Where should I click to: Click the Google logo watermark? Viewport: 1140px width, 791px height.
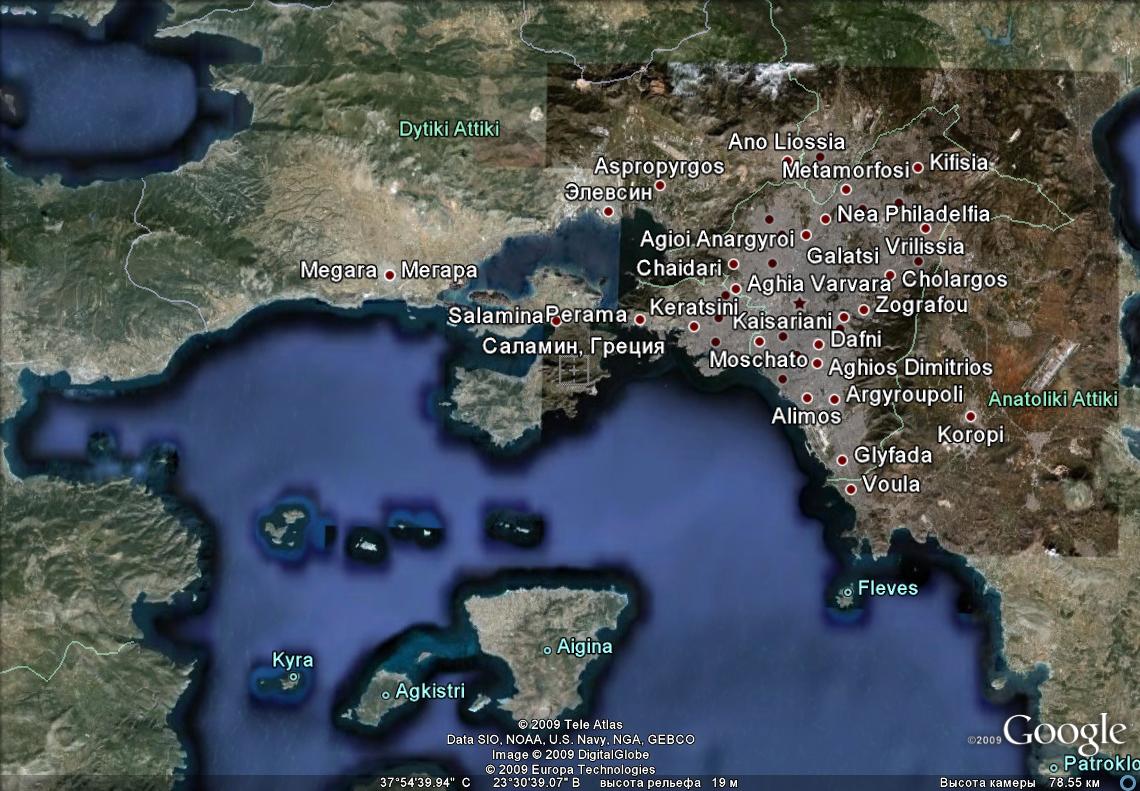pos(1064,732)
